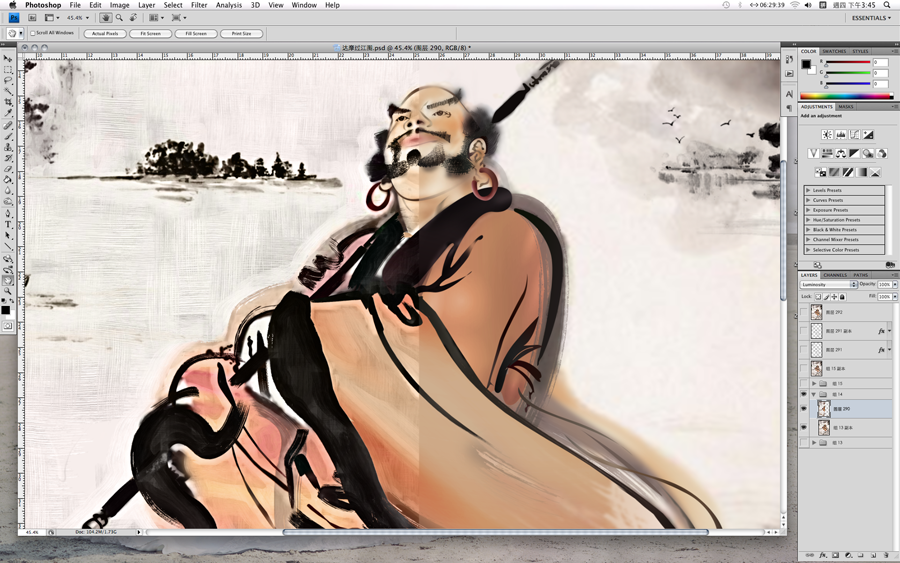Add a Levels adjustment
The image size is (900, 563).
tap(841, 135)
